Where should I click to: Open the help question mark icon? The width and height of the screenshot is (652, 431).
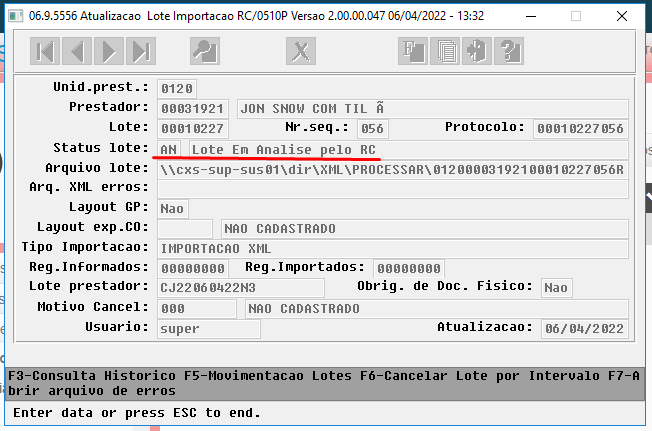509,51
